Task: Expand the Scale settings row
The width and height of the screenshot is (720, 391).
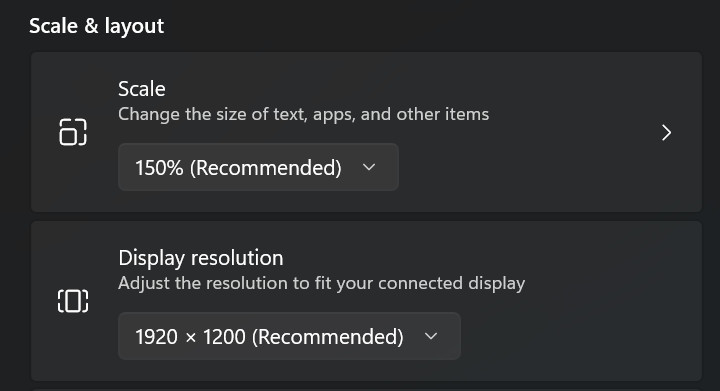Action: pyautogui.click(x=366, y=132)
